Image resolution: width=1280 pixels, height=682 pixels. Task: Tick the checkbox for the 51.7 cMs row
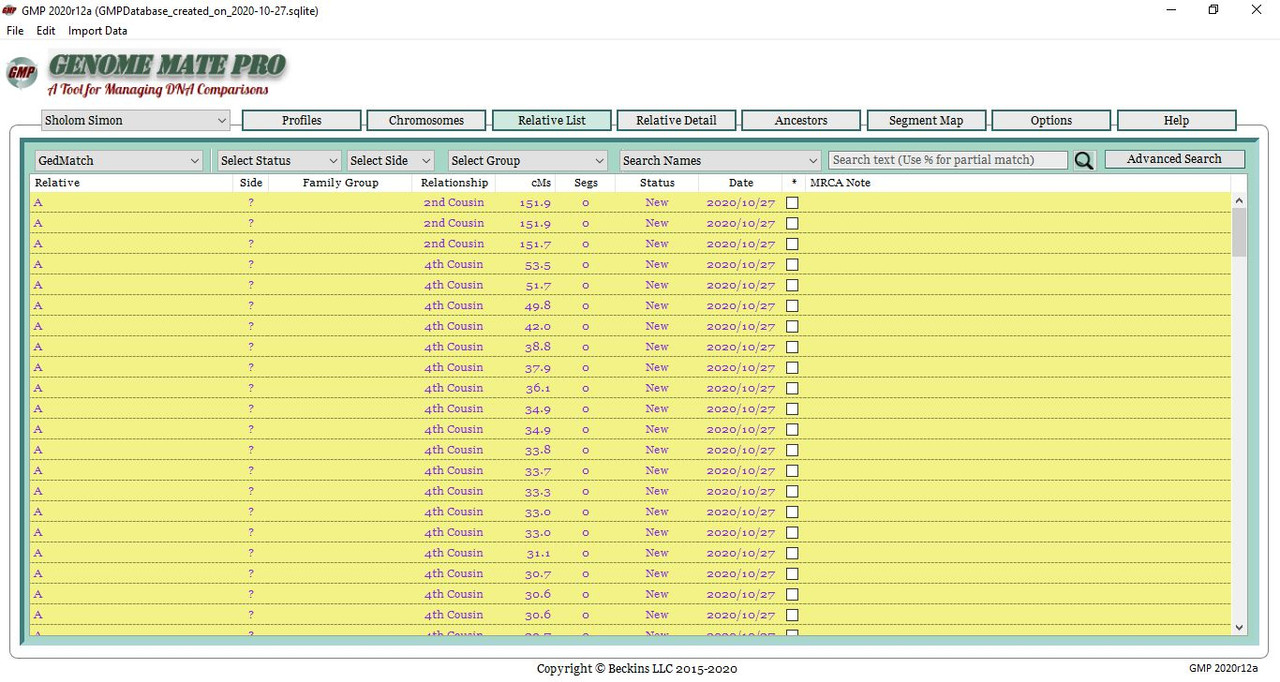tap(792, 285)
